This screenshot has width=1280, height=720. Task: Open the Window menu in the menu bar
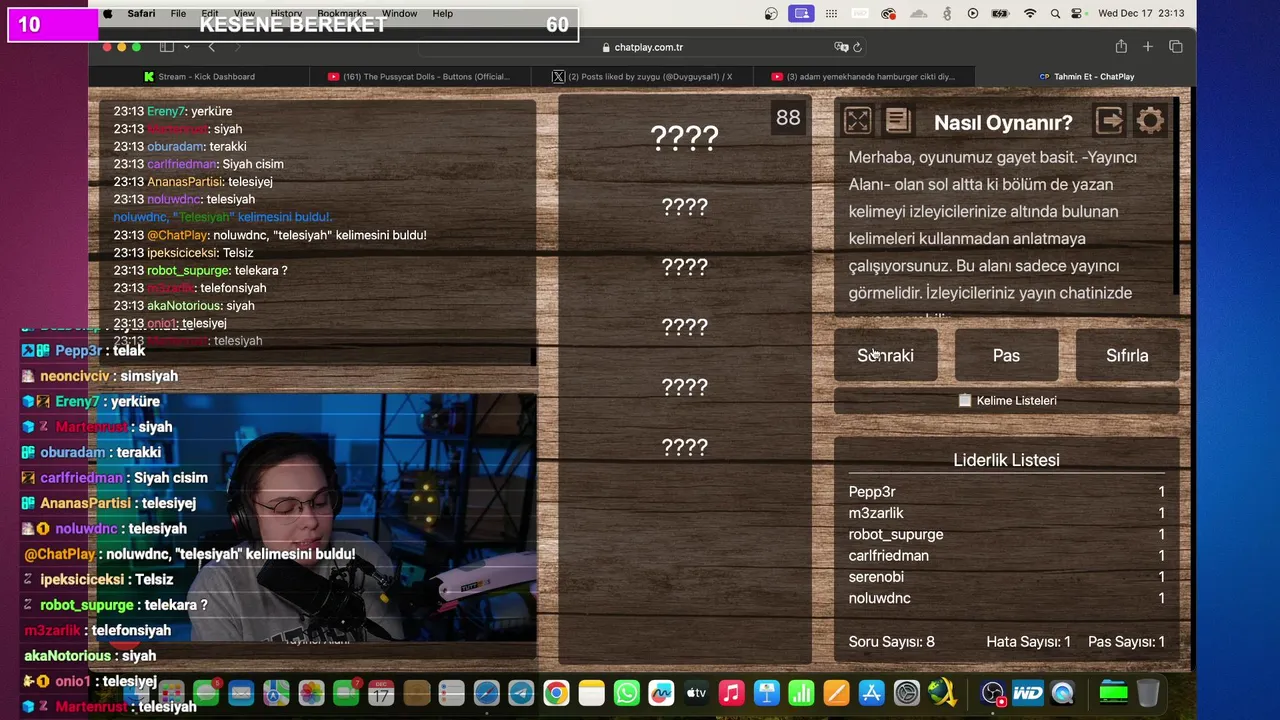[399, 13]
